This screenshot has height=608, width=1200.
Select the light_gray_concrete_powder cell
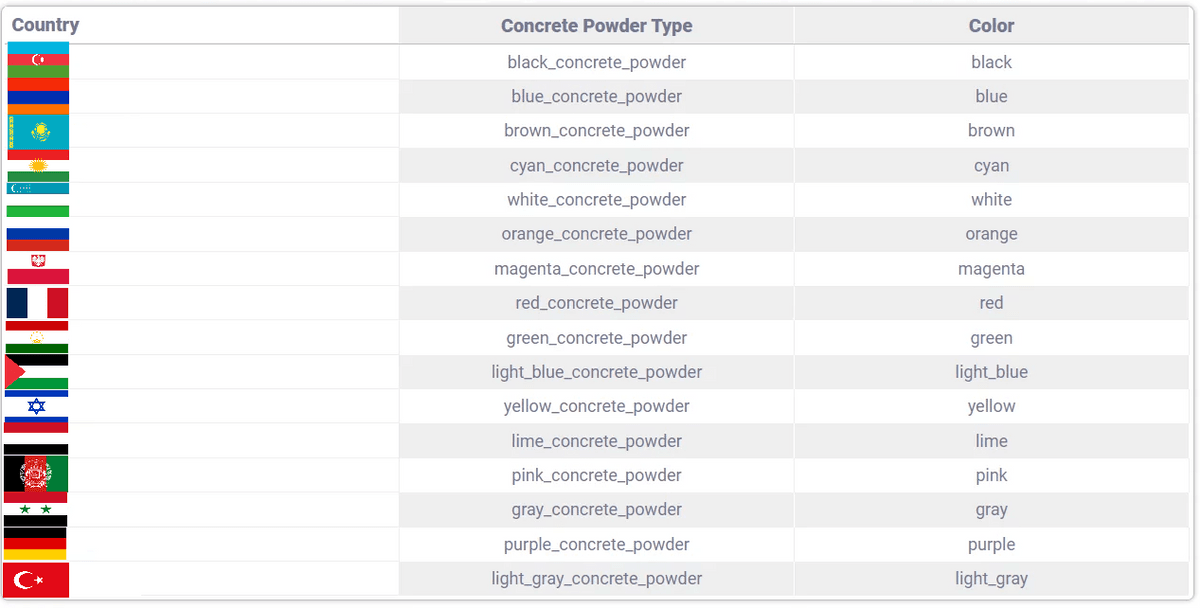pyautogui.click(x=596, y=579)
